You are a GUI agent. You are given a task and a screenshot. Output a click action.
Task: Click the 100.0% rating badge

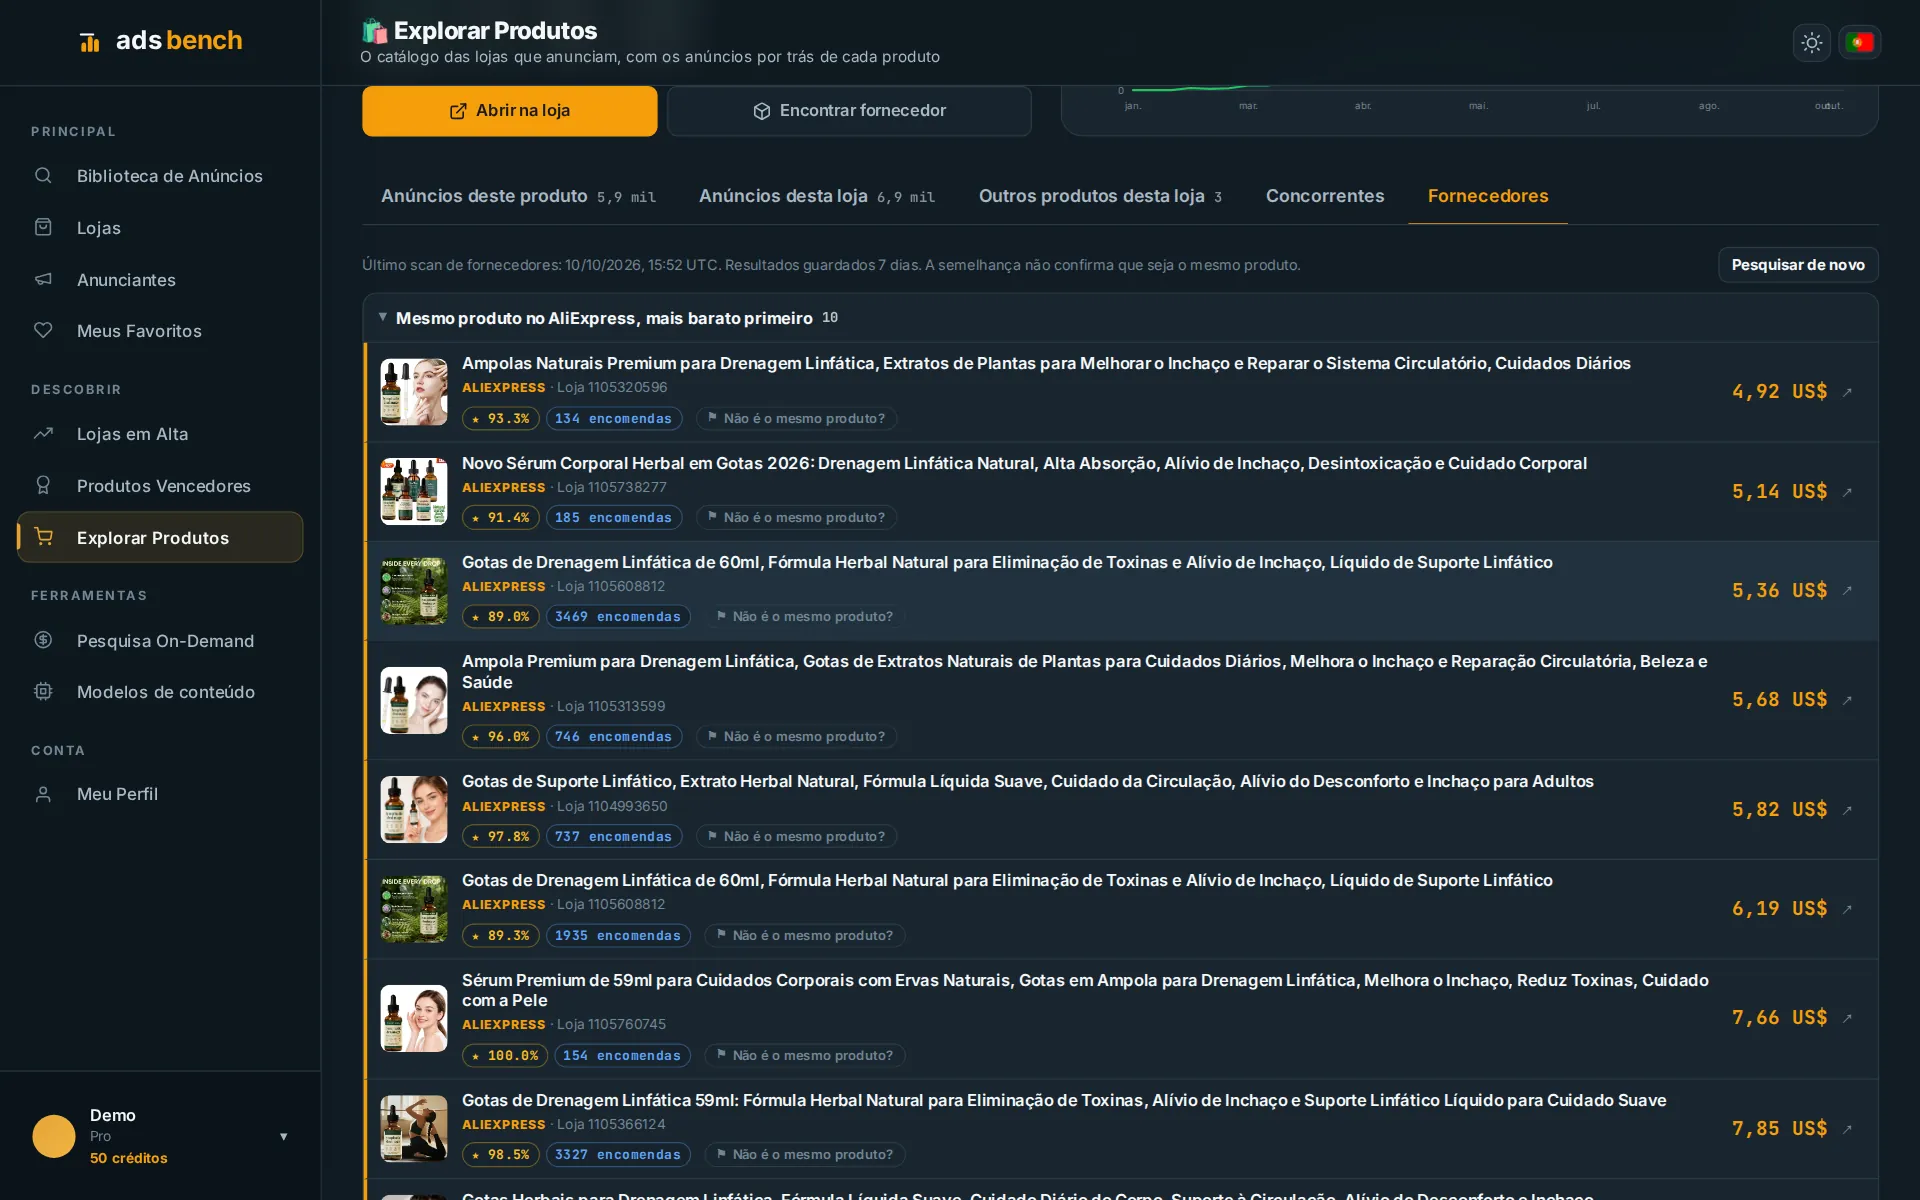[x=505, y=1055]
